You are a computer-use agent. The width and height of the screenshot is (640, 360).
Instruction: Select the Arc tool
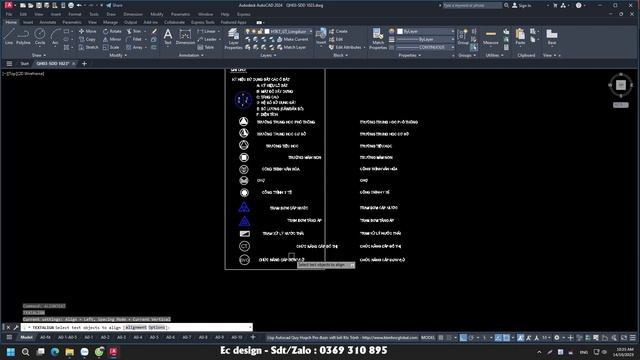[x=55, y=36]
